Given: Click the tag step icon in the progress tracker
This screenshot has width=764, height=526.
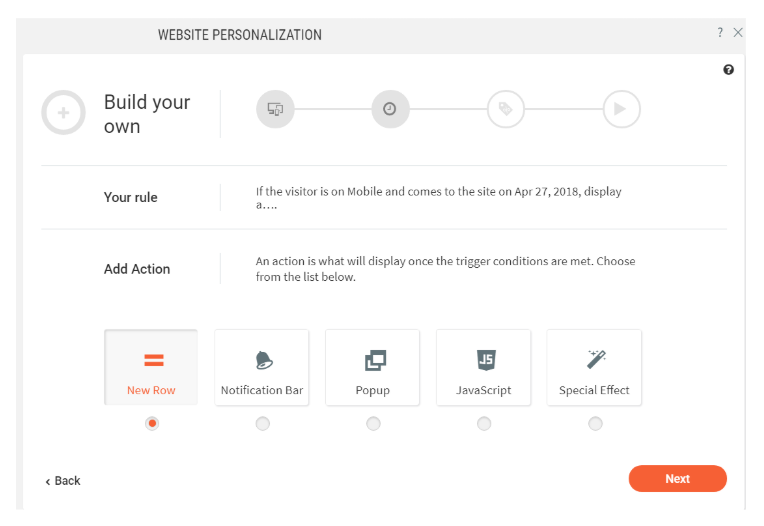Looking at the screenshot, I should (x=506, y=109).
